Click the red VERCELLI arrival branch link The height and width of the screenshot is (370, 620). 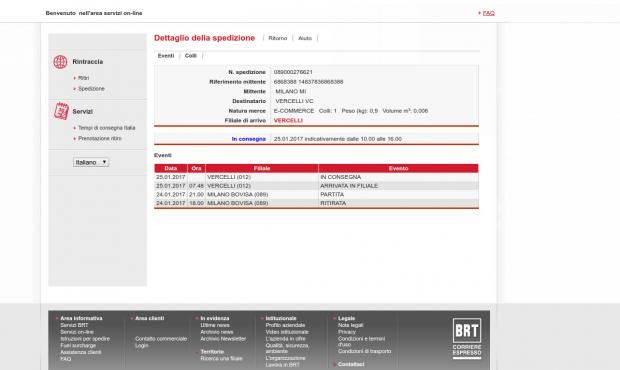[x=288, y=121]
